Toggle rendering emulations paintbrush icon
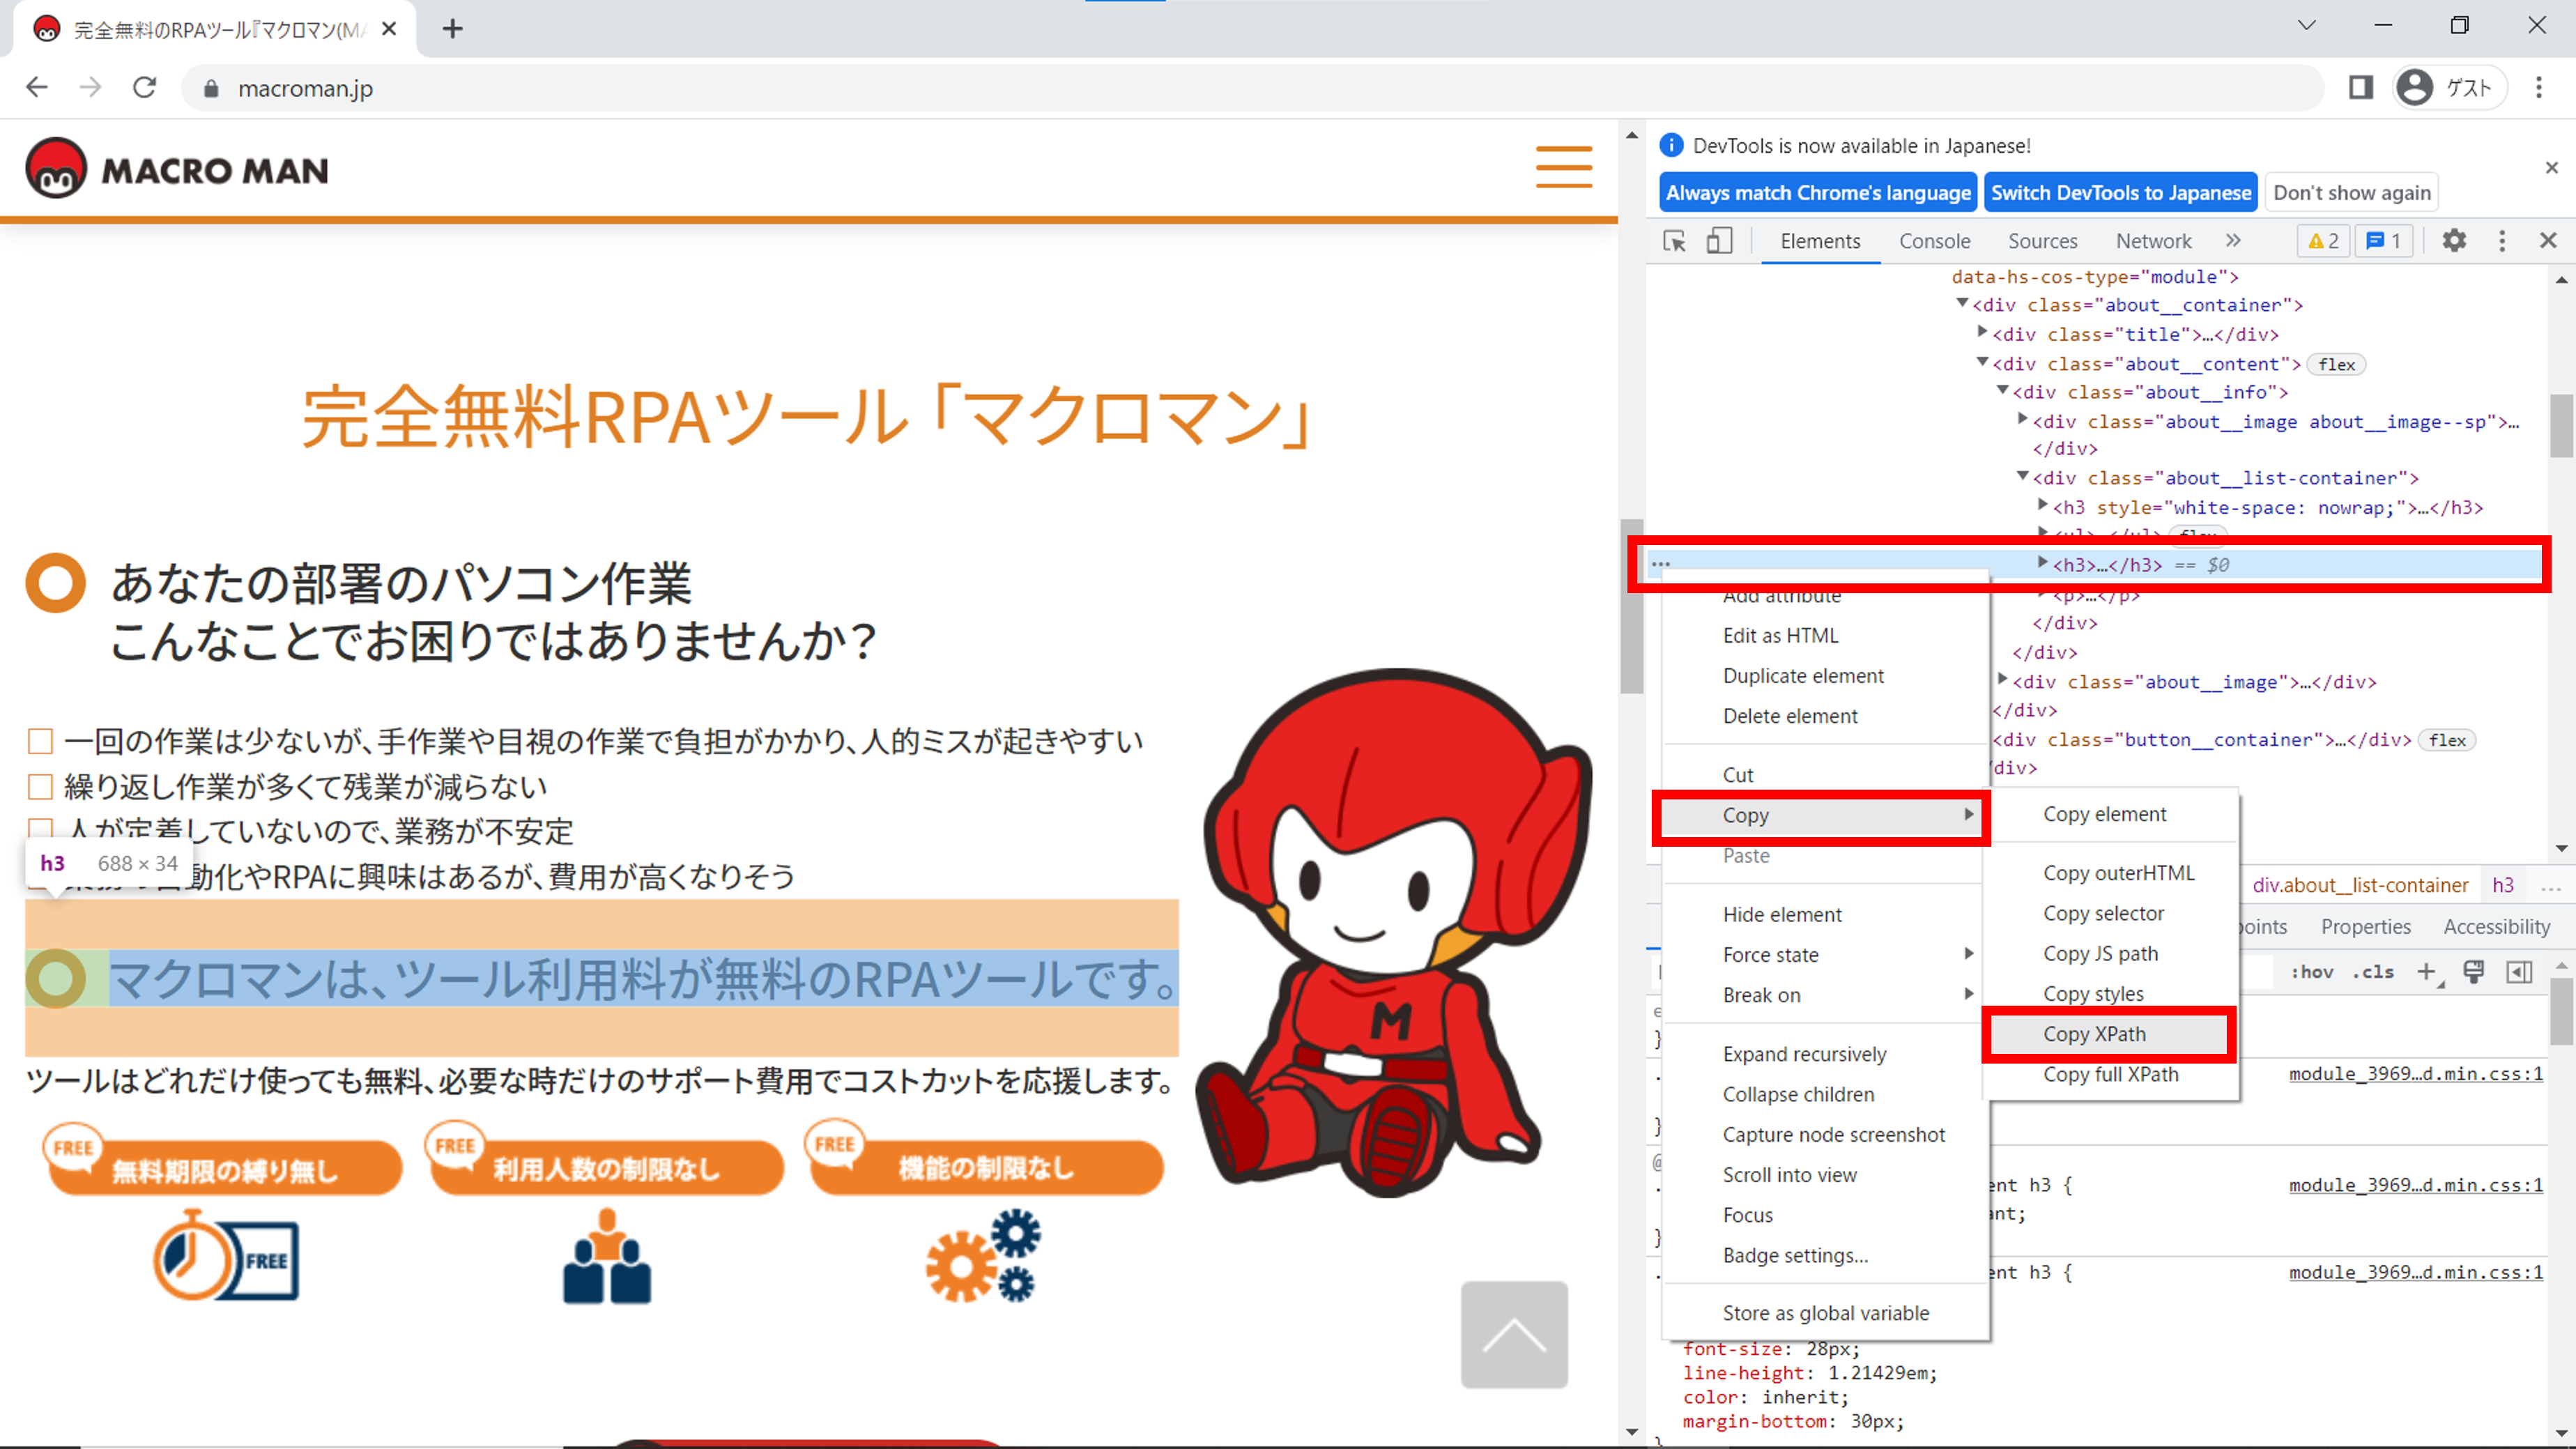Image resolution: width=2576 pixels, height=1449 pixels. [2473, 972]
